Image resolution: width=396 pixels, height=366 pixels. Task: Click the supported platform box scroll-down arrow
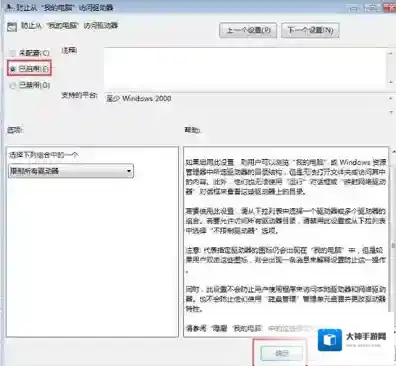point(390,112)
